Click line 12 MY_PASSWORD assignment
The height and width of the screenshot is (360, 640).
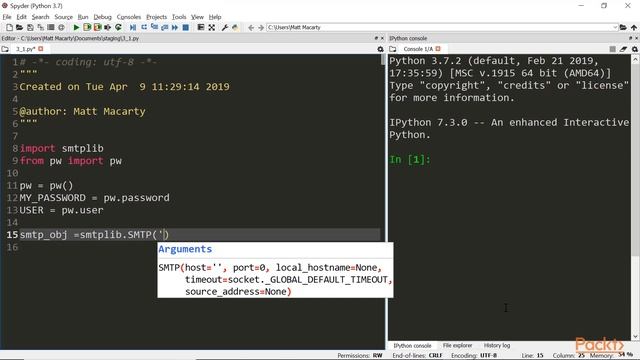pos(94,198)
